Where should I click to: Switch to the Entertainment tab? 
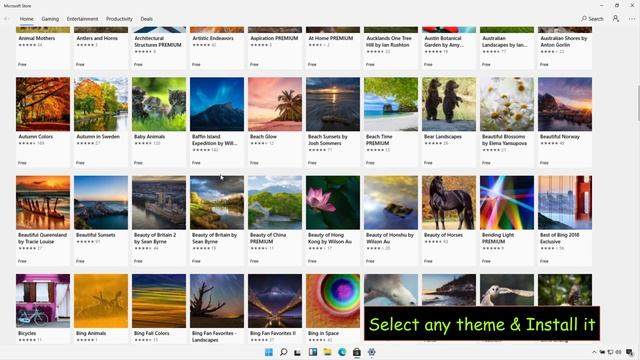coord(82,19)
